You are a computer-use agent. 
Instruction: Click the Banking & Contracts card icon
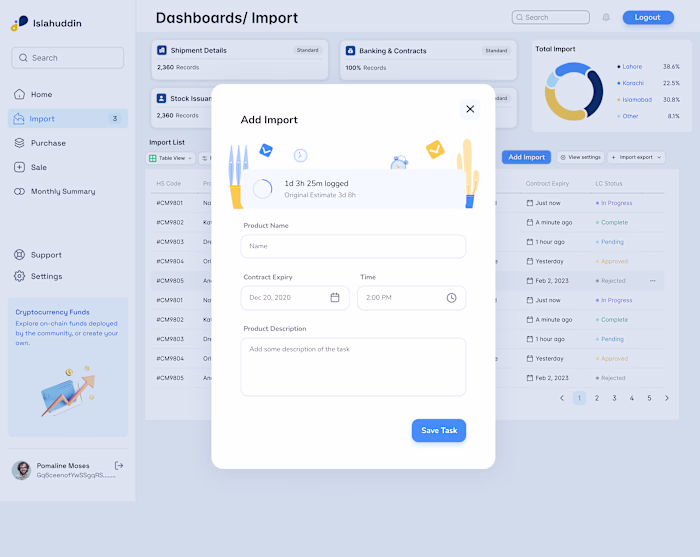350,50
